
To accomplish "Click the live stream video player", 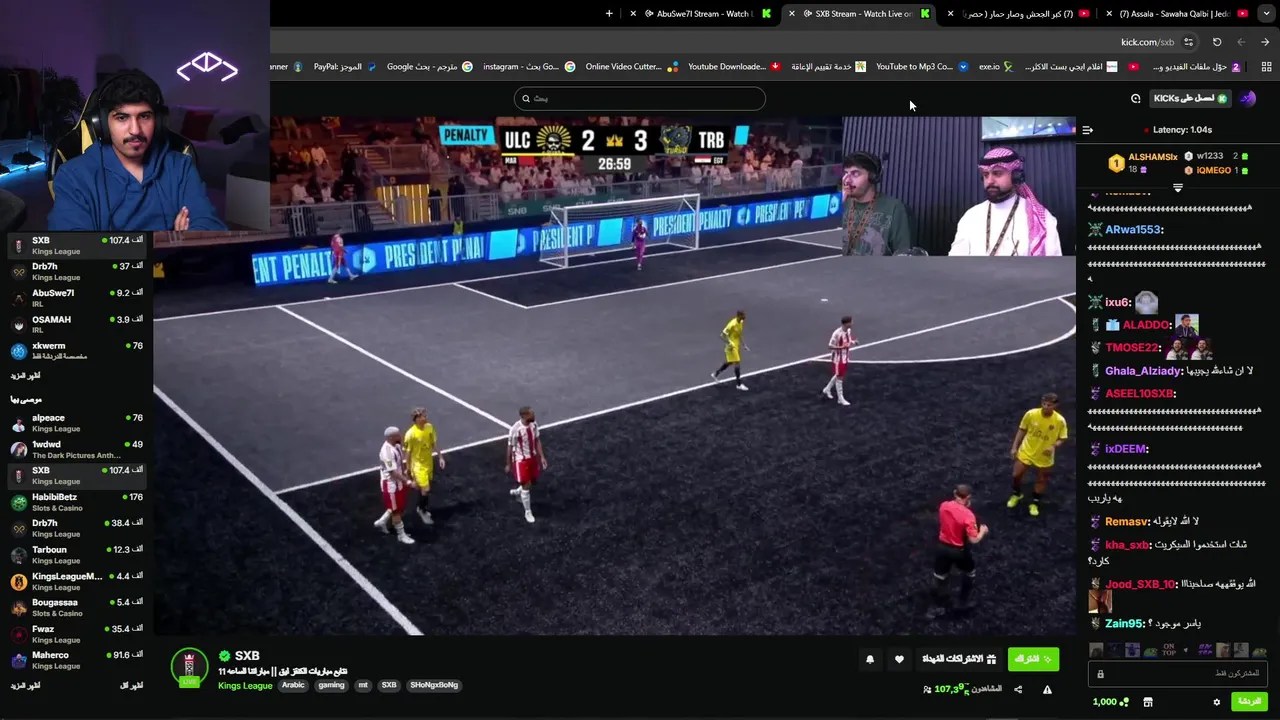I will click(x=614, y=375).
